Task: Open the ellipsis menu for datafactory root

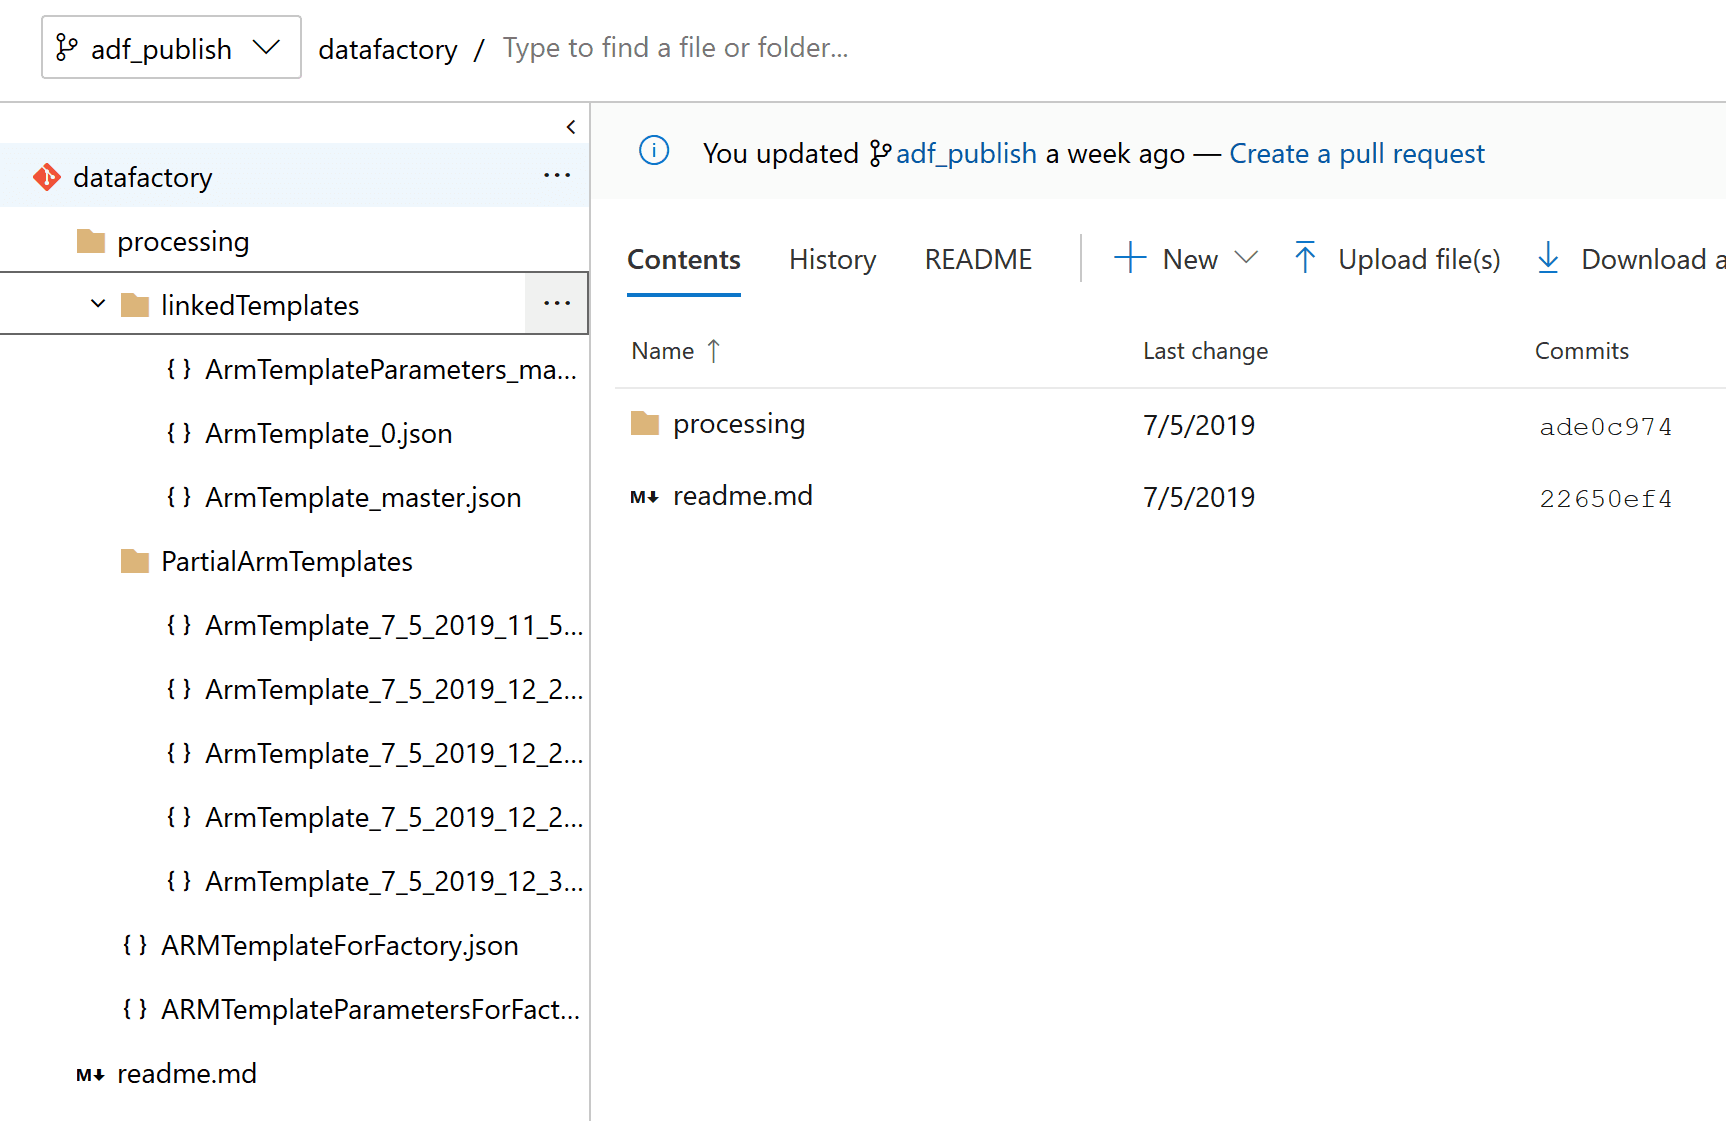Action: 556,175
